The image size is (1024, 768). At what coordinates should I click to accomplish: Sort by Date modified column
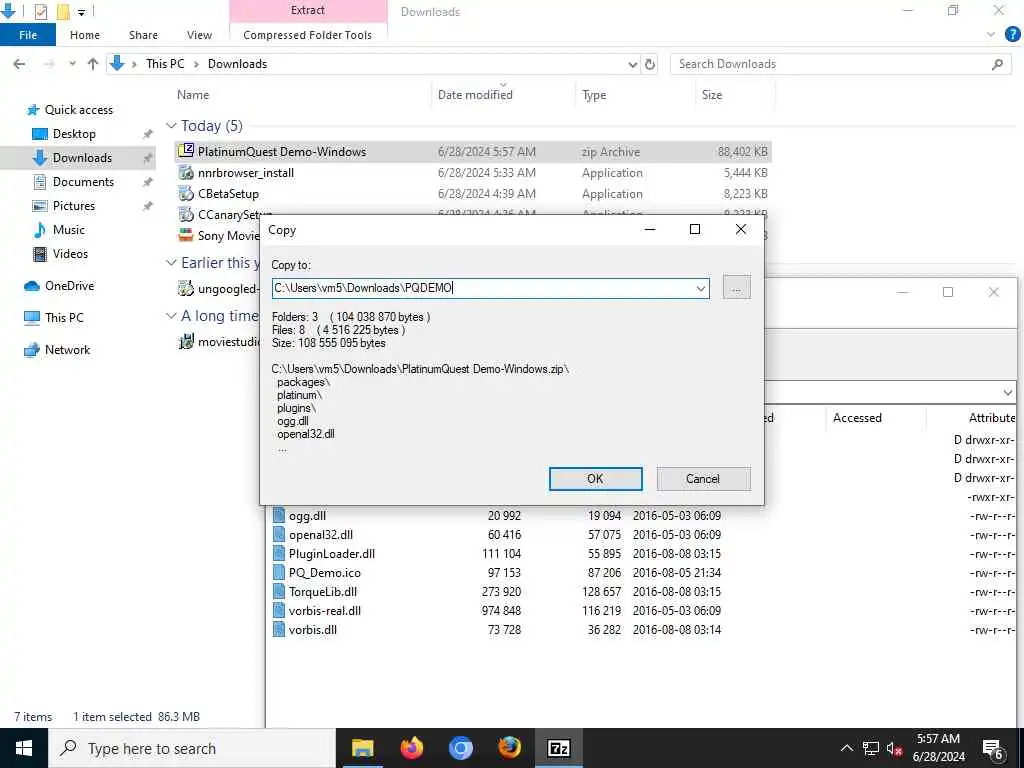(475, 95)
